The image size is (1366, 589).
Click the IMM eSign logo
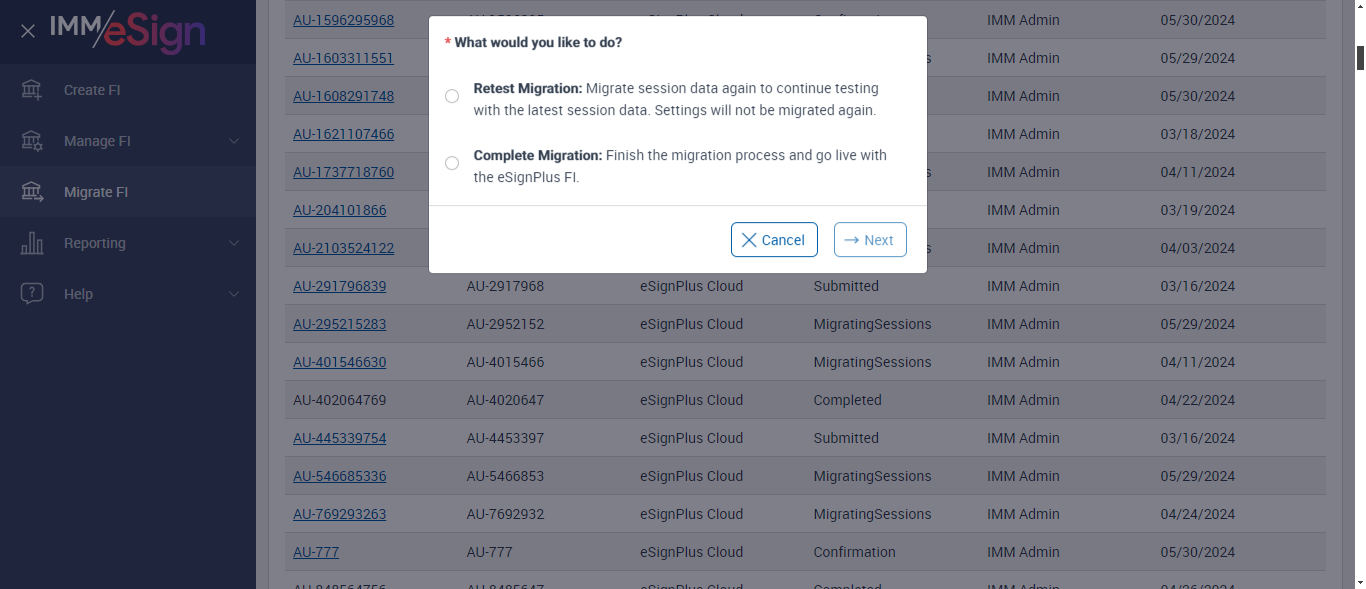coord(128,31)
